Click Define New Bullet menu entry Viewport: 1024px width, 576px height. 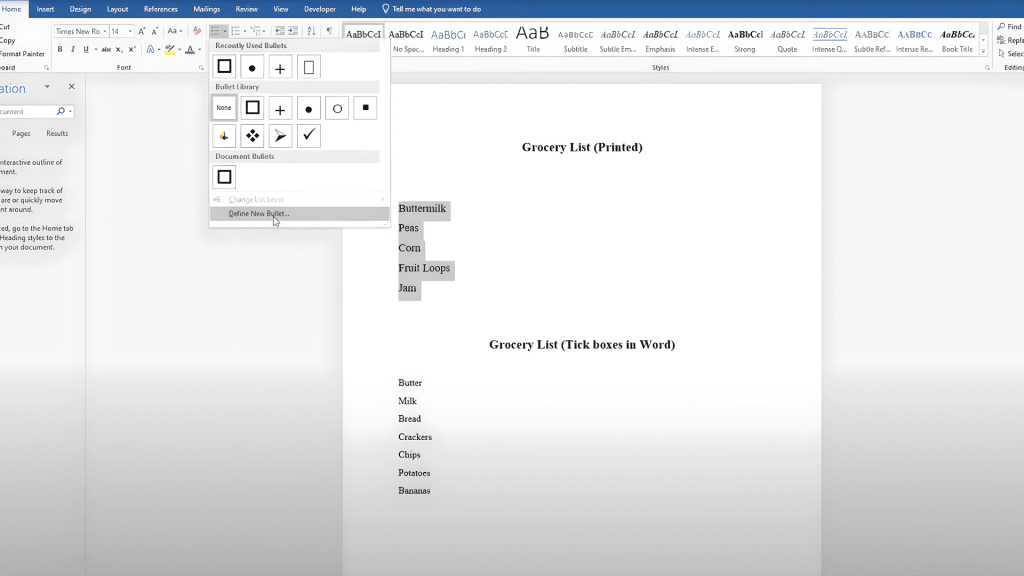tap(258, 213)
